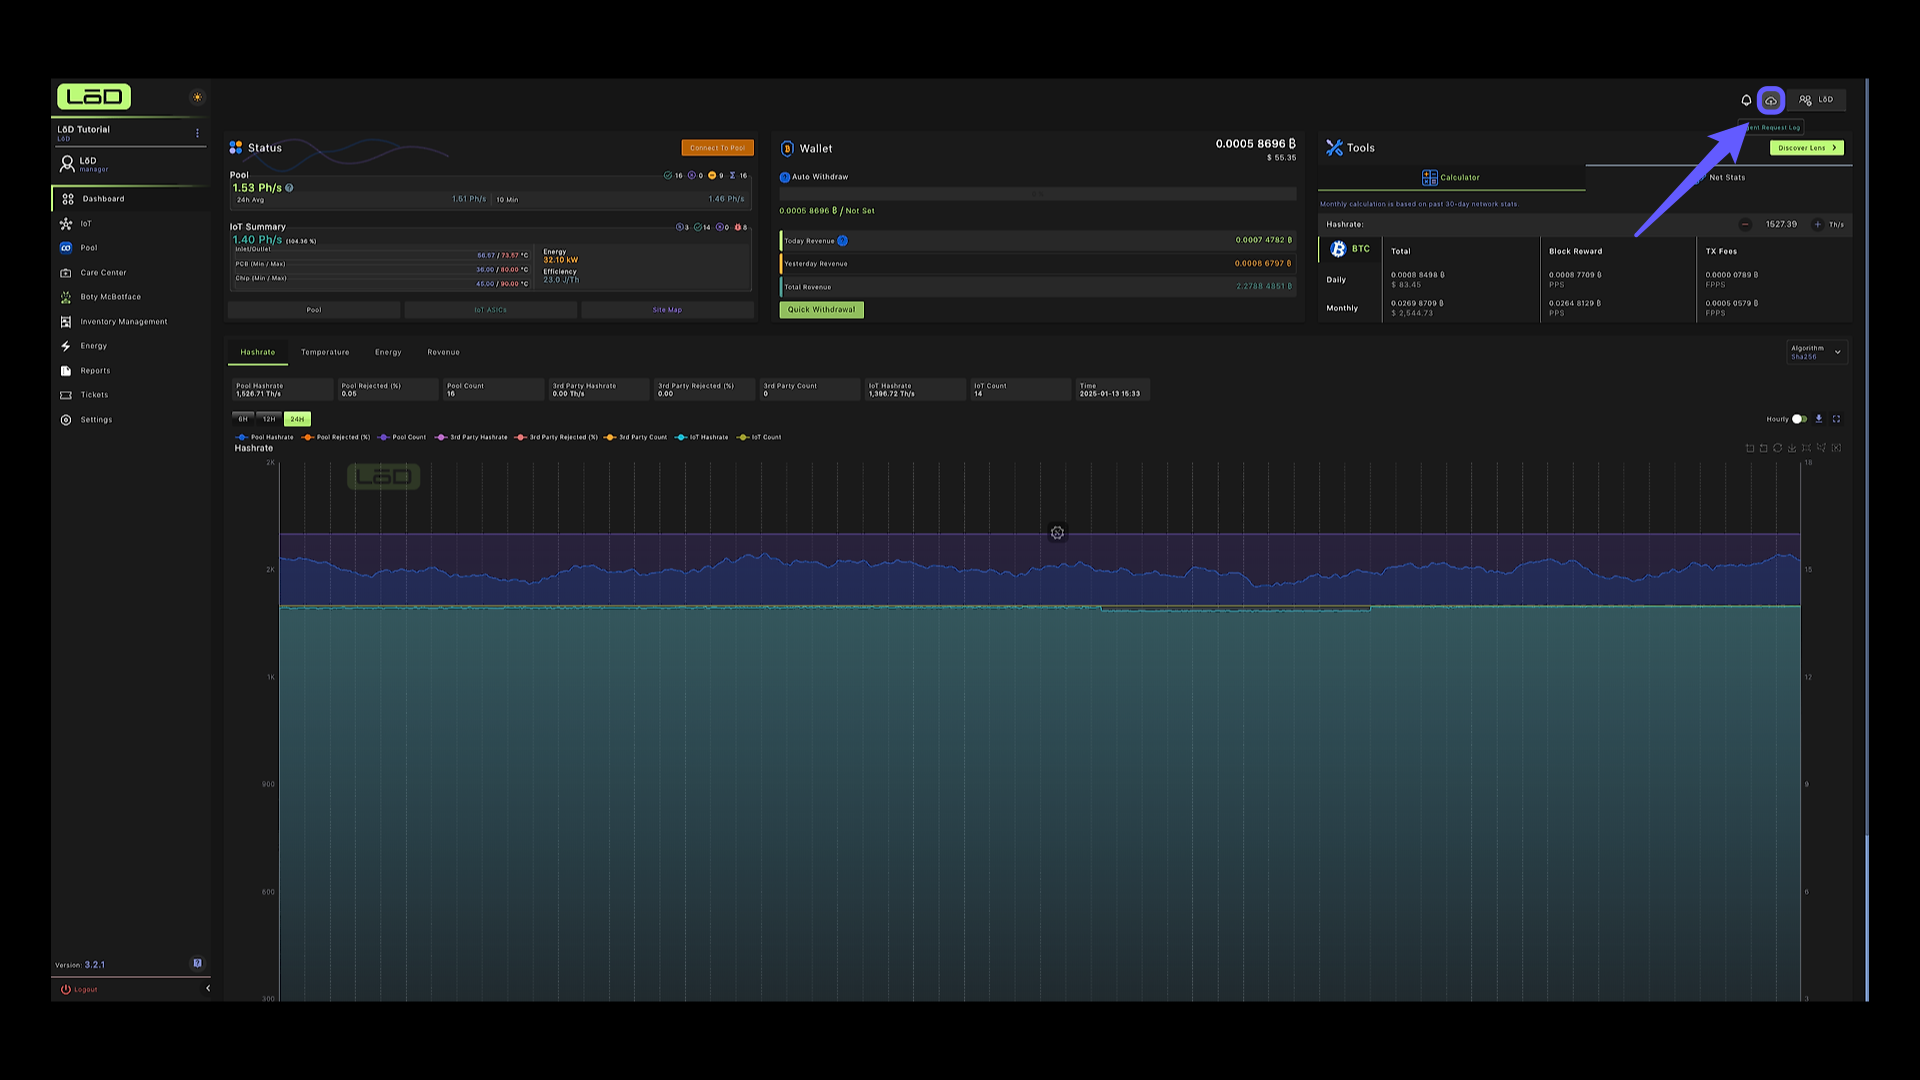The image size is (1920, 1080).
Task: Open the Algorithm Sha256 dropdown
Action: 1816,352
